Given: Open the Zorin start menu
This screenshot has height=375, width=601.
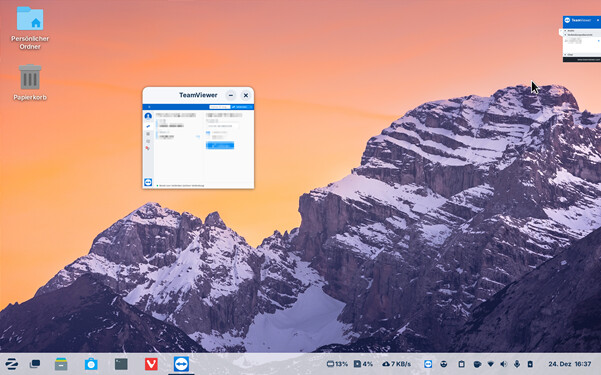Looking at the screenshot, I should click(x=11, y=363).
